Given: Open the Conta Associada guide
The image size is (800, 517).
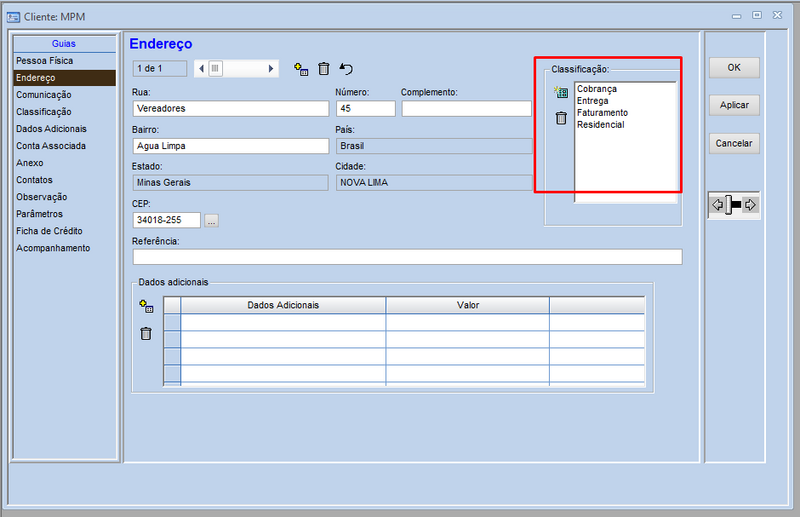Looking at the screenshot, I should point(65,146).
